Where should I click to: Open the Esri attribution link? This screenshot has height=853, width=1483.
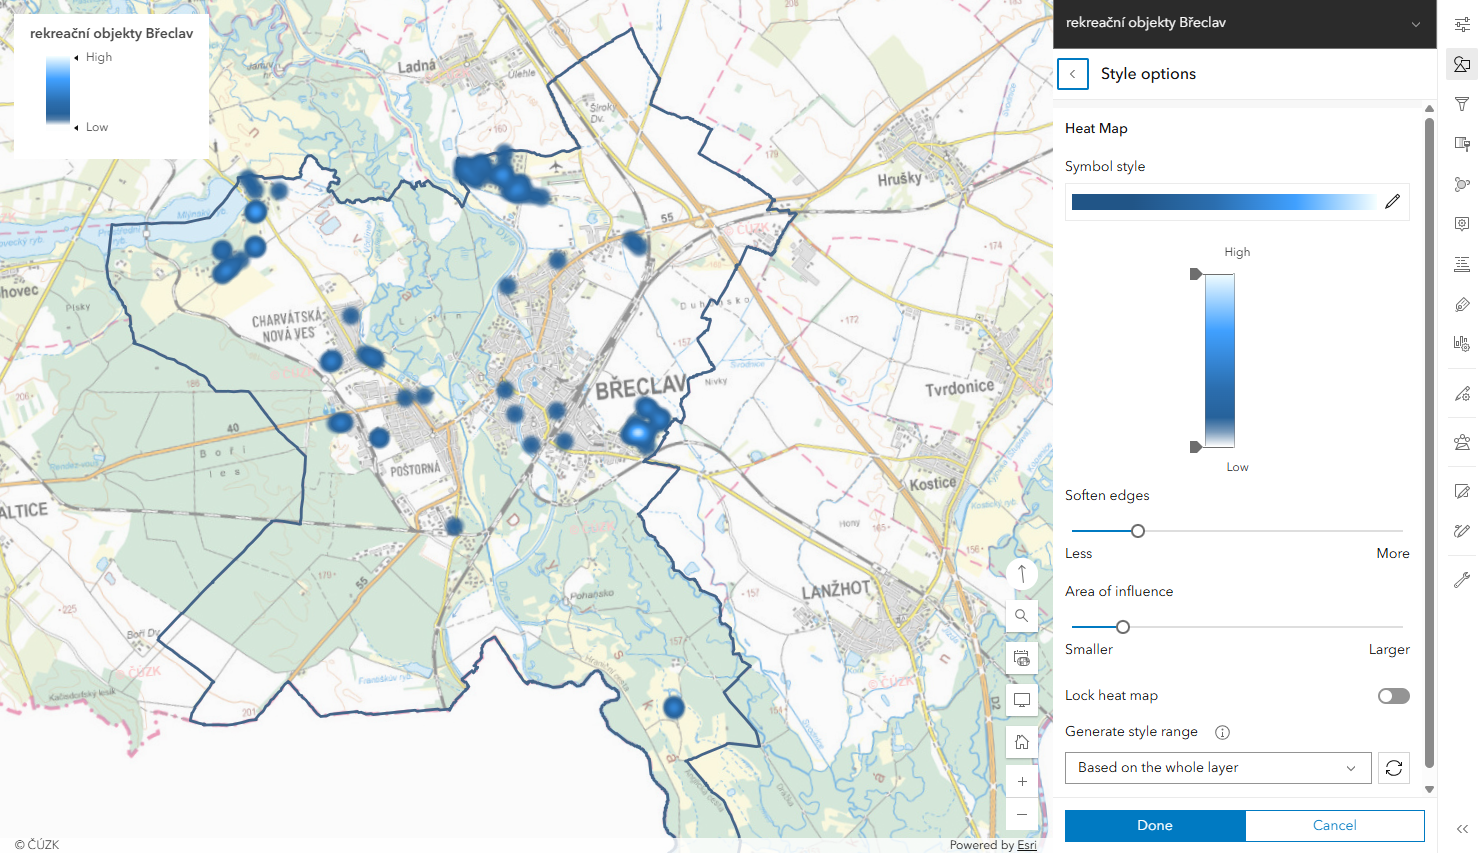coord(1027,845)
